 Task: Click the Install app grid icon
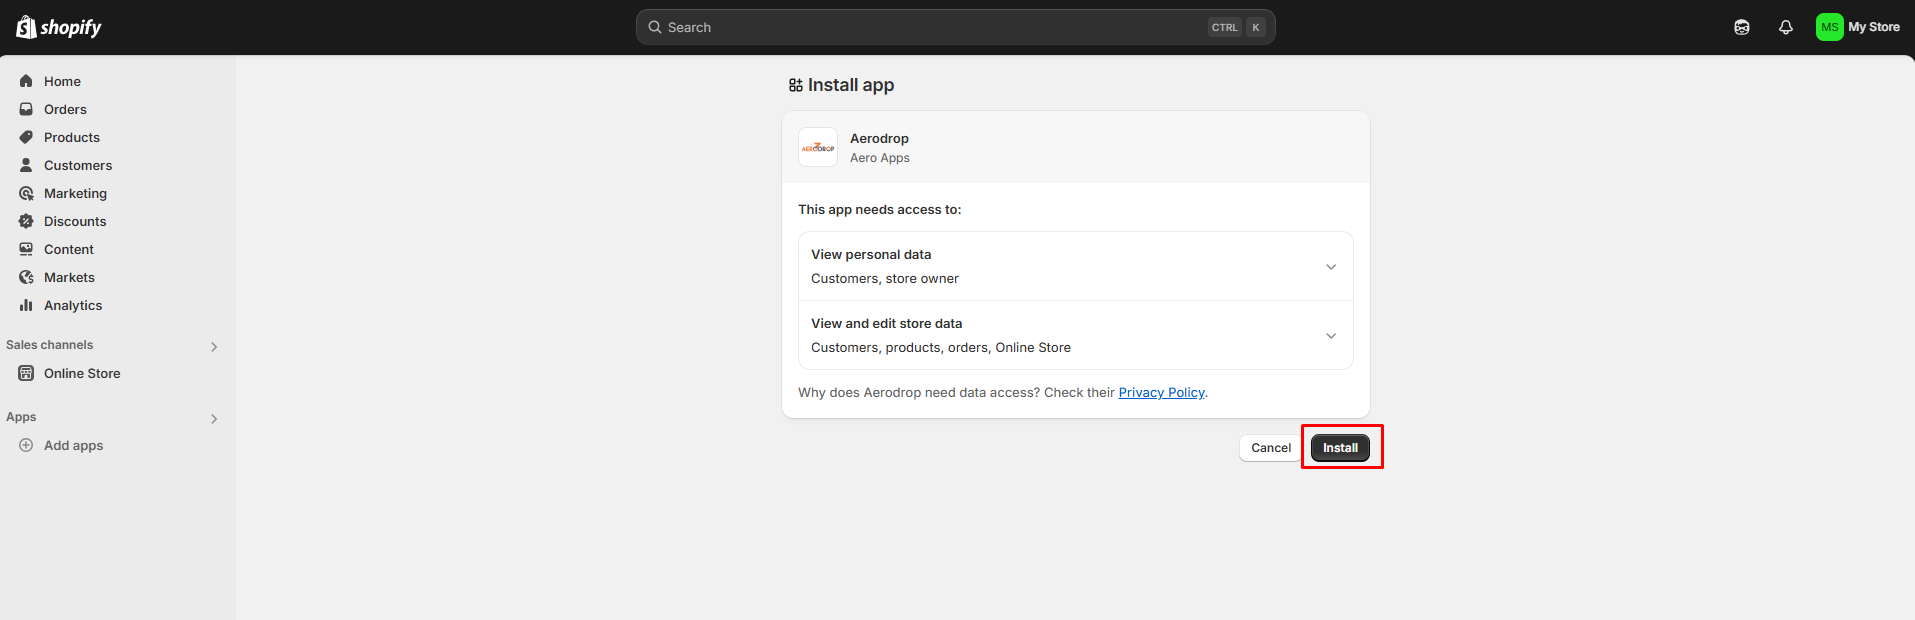click(x=796, y=85)
